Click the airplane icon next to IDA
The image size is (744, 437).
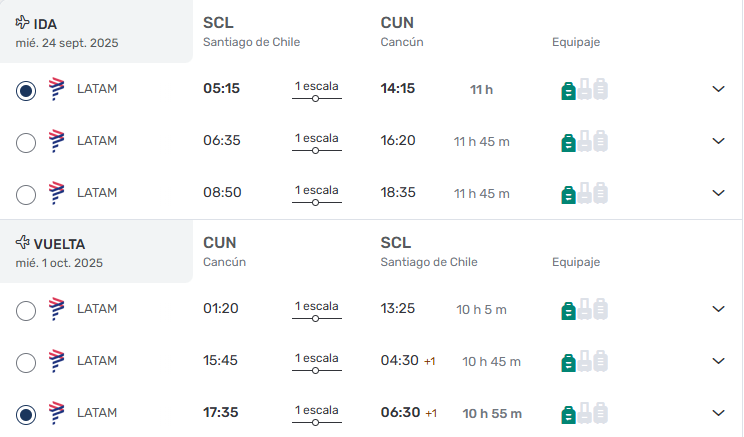tap(22, 22)
